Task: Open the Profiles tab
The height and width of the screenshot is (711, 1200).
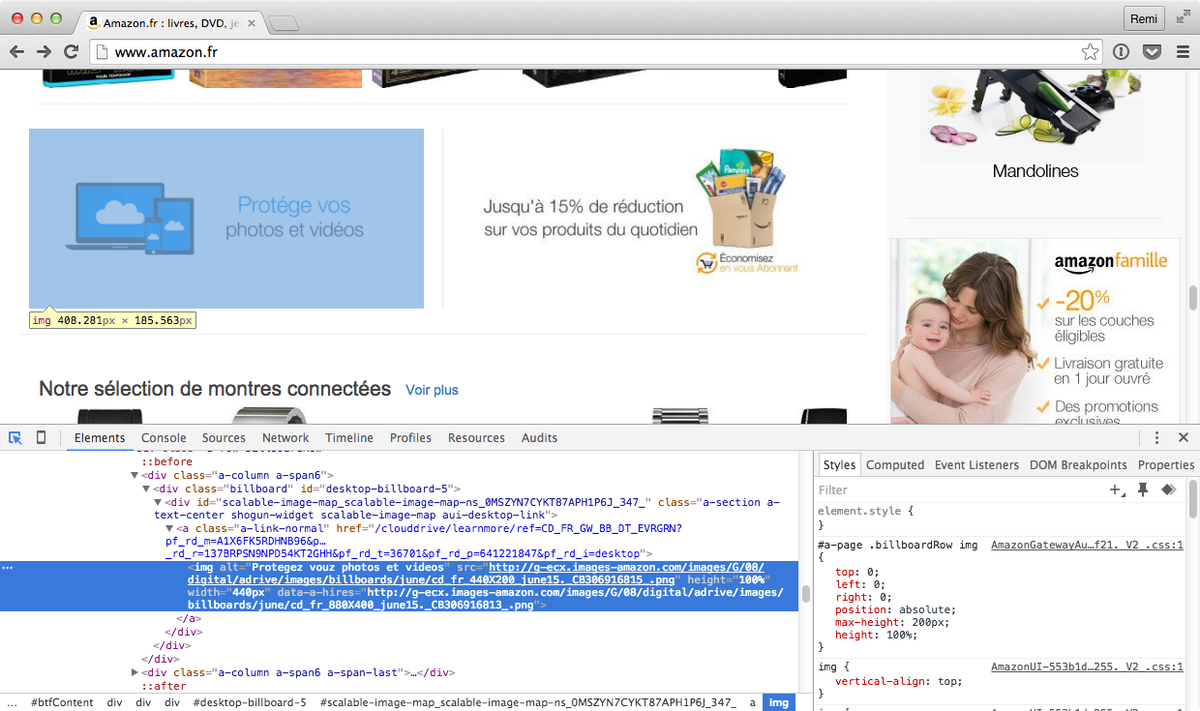Action: coord(410,438)
